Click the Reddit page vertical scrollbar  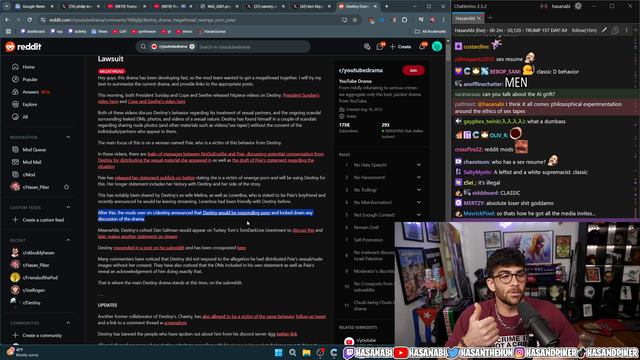448,53
